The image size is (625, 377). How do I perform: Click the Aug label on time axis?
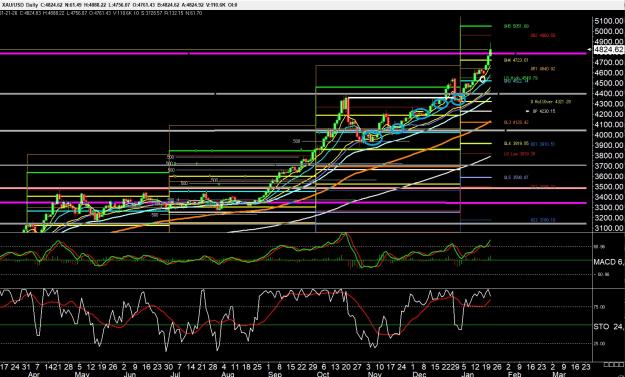(x=227, y=374)
